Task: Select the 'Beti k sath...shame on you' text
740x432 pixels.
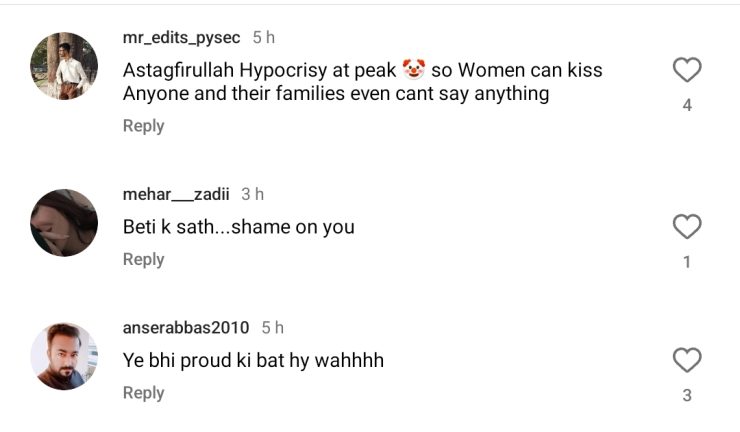Action: (239, 227)
